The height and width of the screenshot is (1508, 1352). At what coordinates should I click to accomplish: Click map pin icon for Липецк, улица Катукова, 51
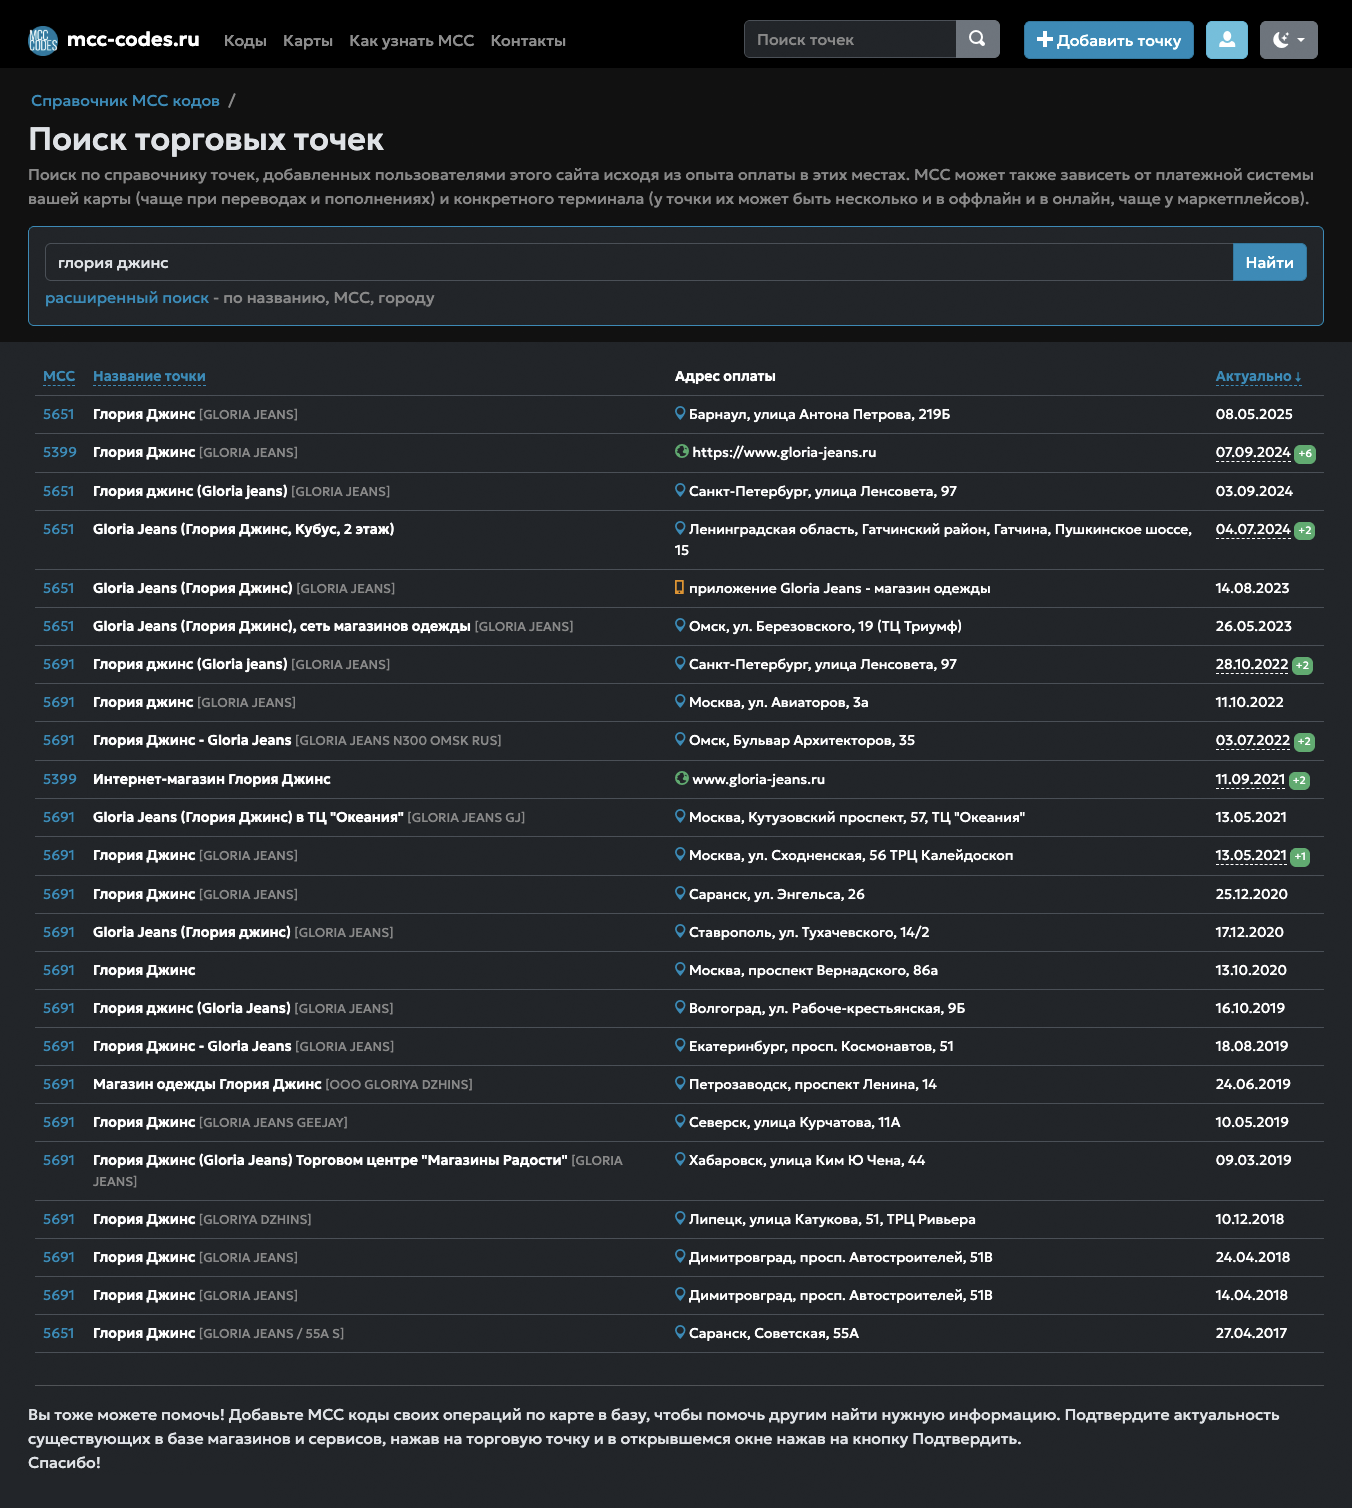(680, 1218)
